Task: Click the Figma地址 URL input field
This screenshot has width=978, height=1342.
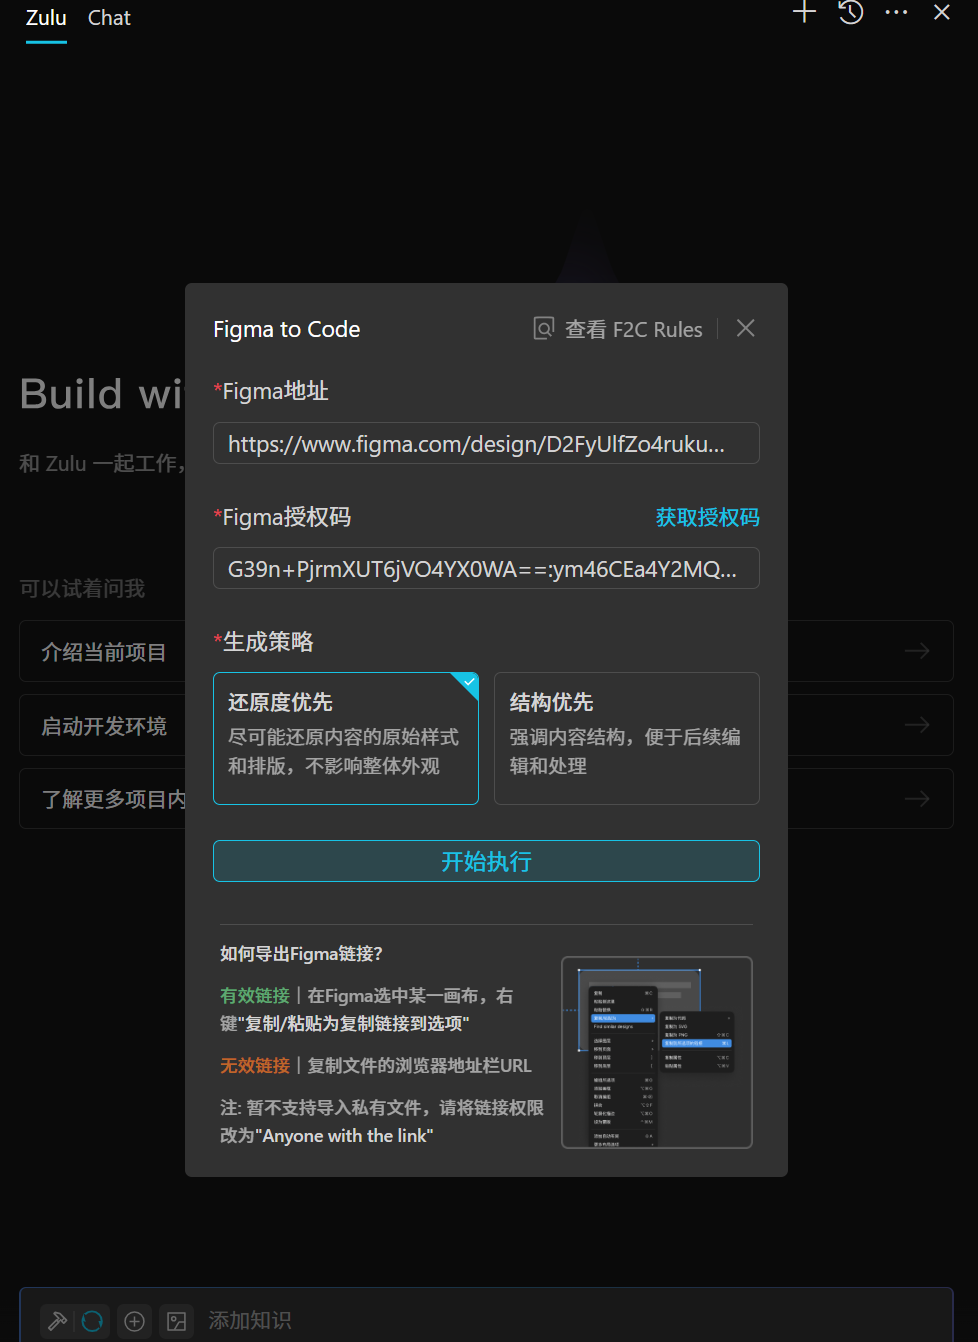Action: click(x=486, y=443)
